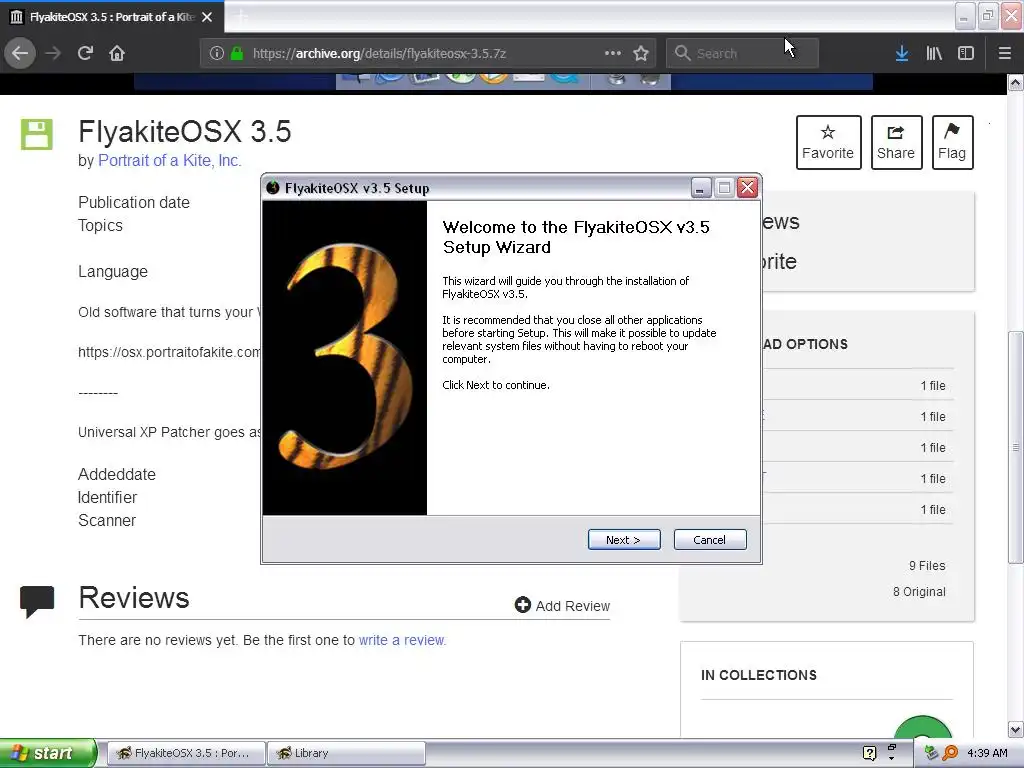Click the green padlock security icon
1024x768 pixels.
237,54
